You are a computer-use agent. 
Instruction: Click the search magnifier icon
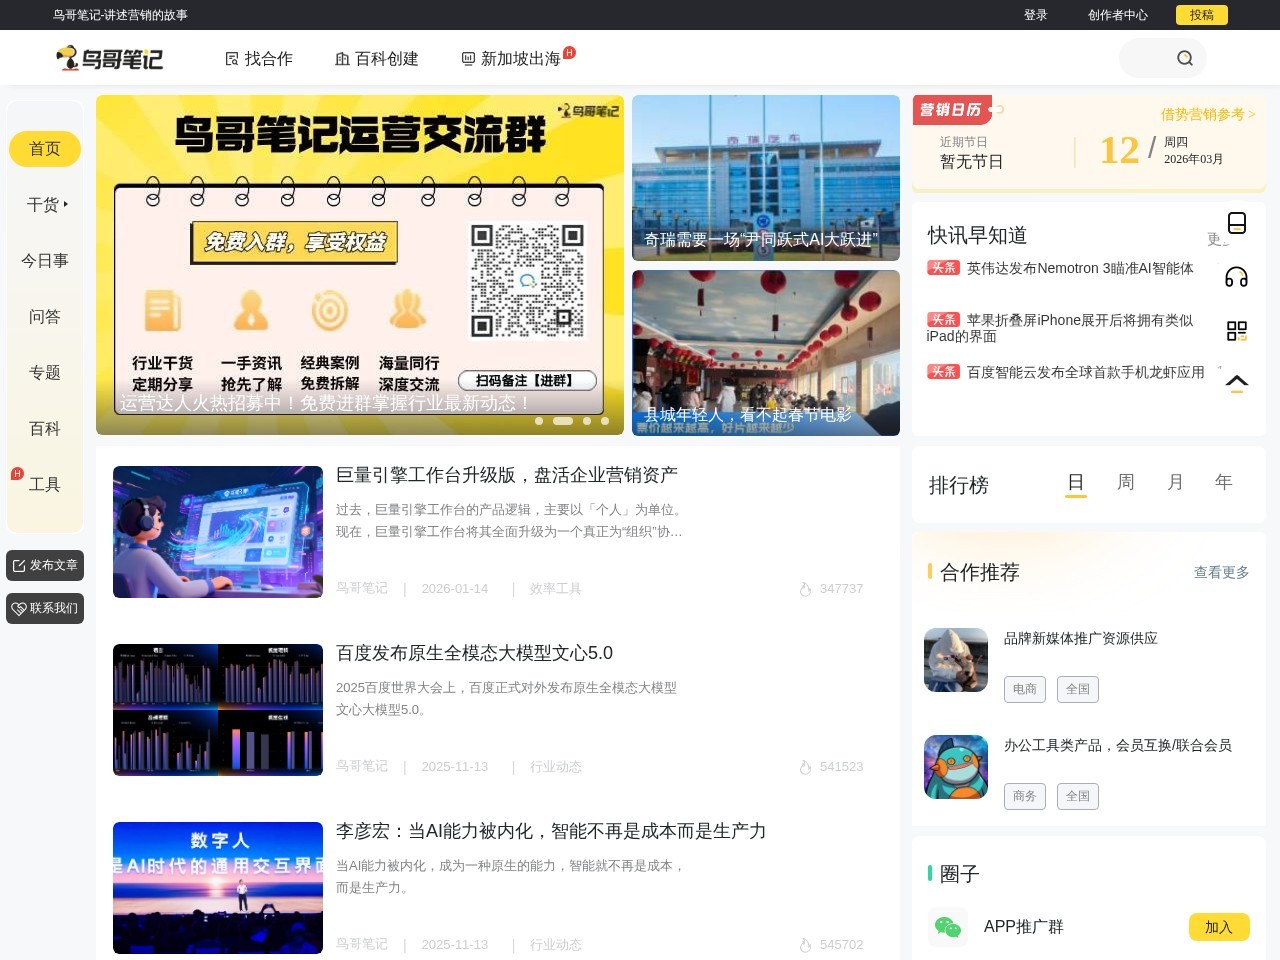[1185, 58]
